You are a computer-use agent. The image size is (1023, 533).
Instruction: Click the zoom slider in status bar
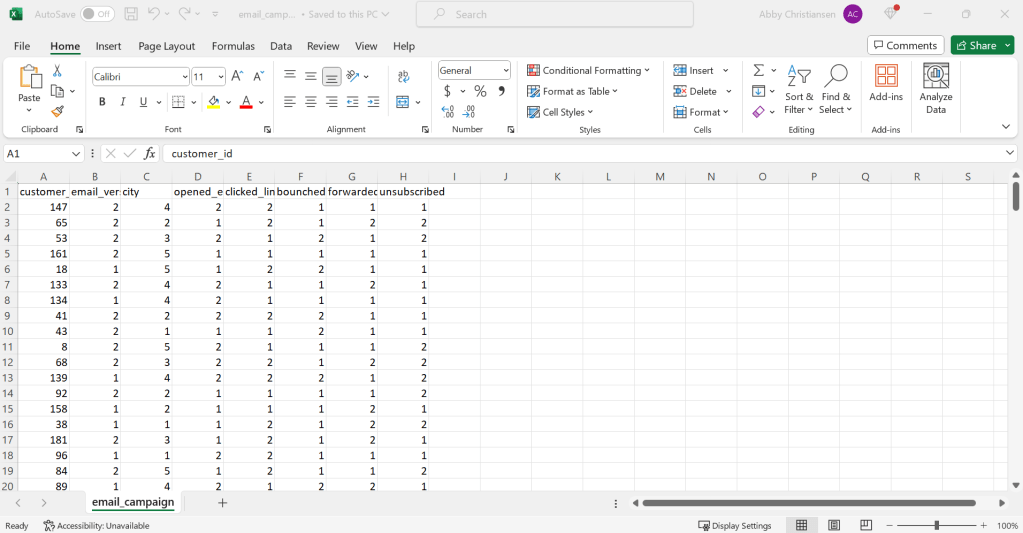pos(936,525)
